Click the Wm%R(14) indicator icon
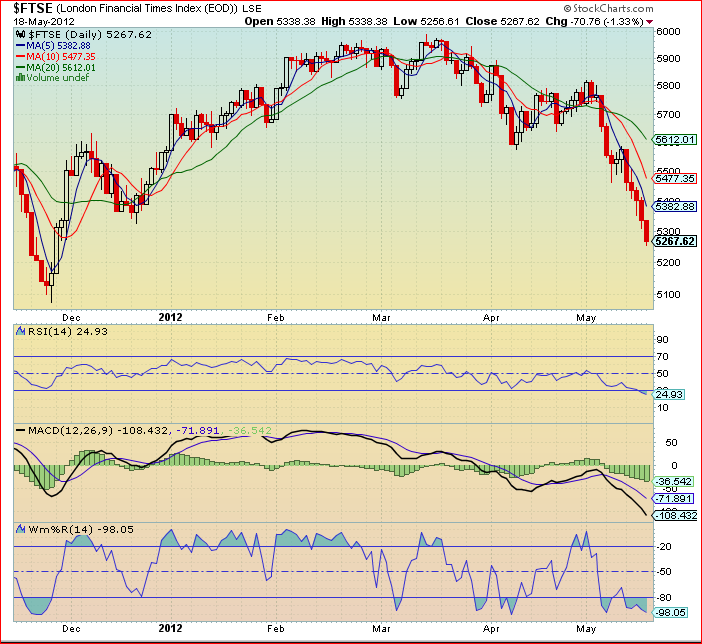 pyautogui.click(x=21, y=529)
